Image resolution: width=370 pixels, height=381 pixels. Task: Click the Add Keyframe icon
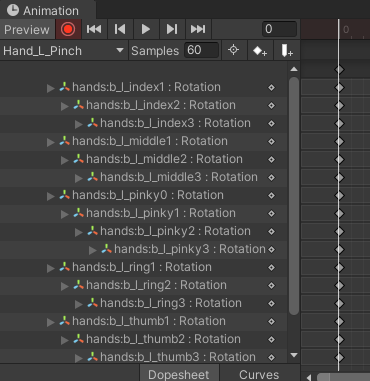coord(260,51)
